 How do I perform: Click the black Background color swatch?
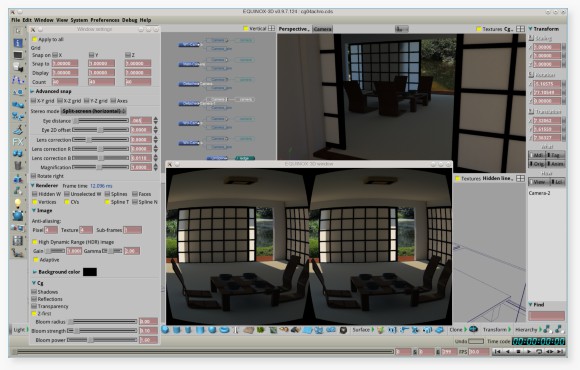90,272
